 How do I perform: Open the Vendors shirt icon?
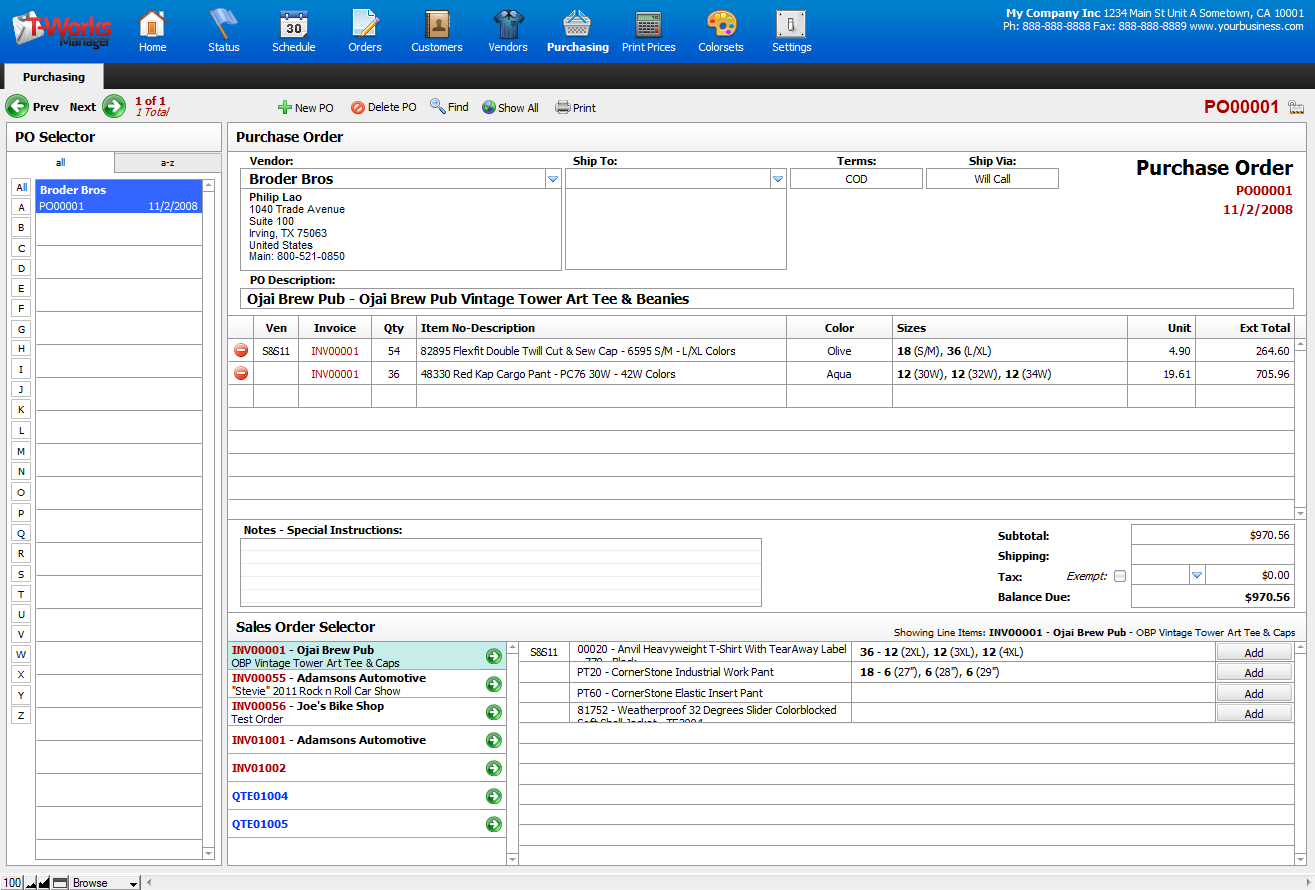point(508,23)
